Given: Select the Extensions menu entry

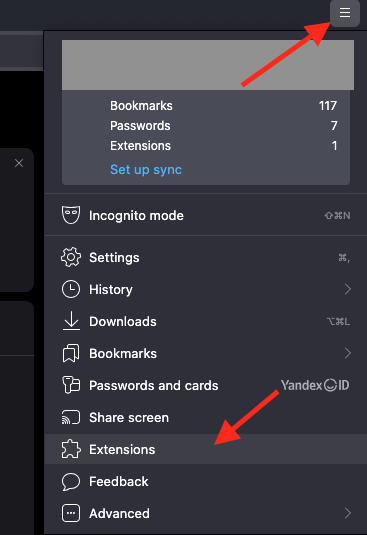Looking at the screenshot, I should 206,449.
